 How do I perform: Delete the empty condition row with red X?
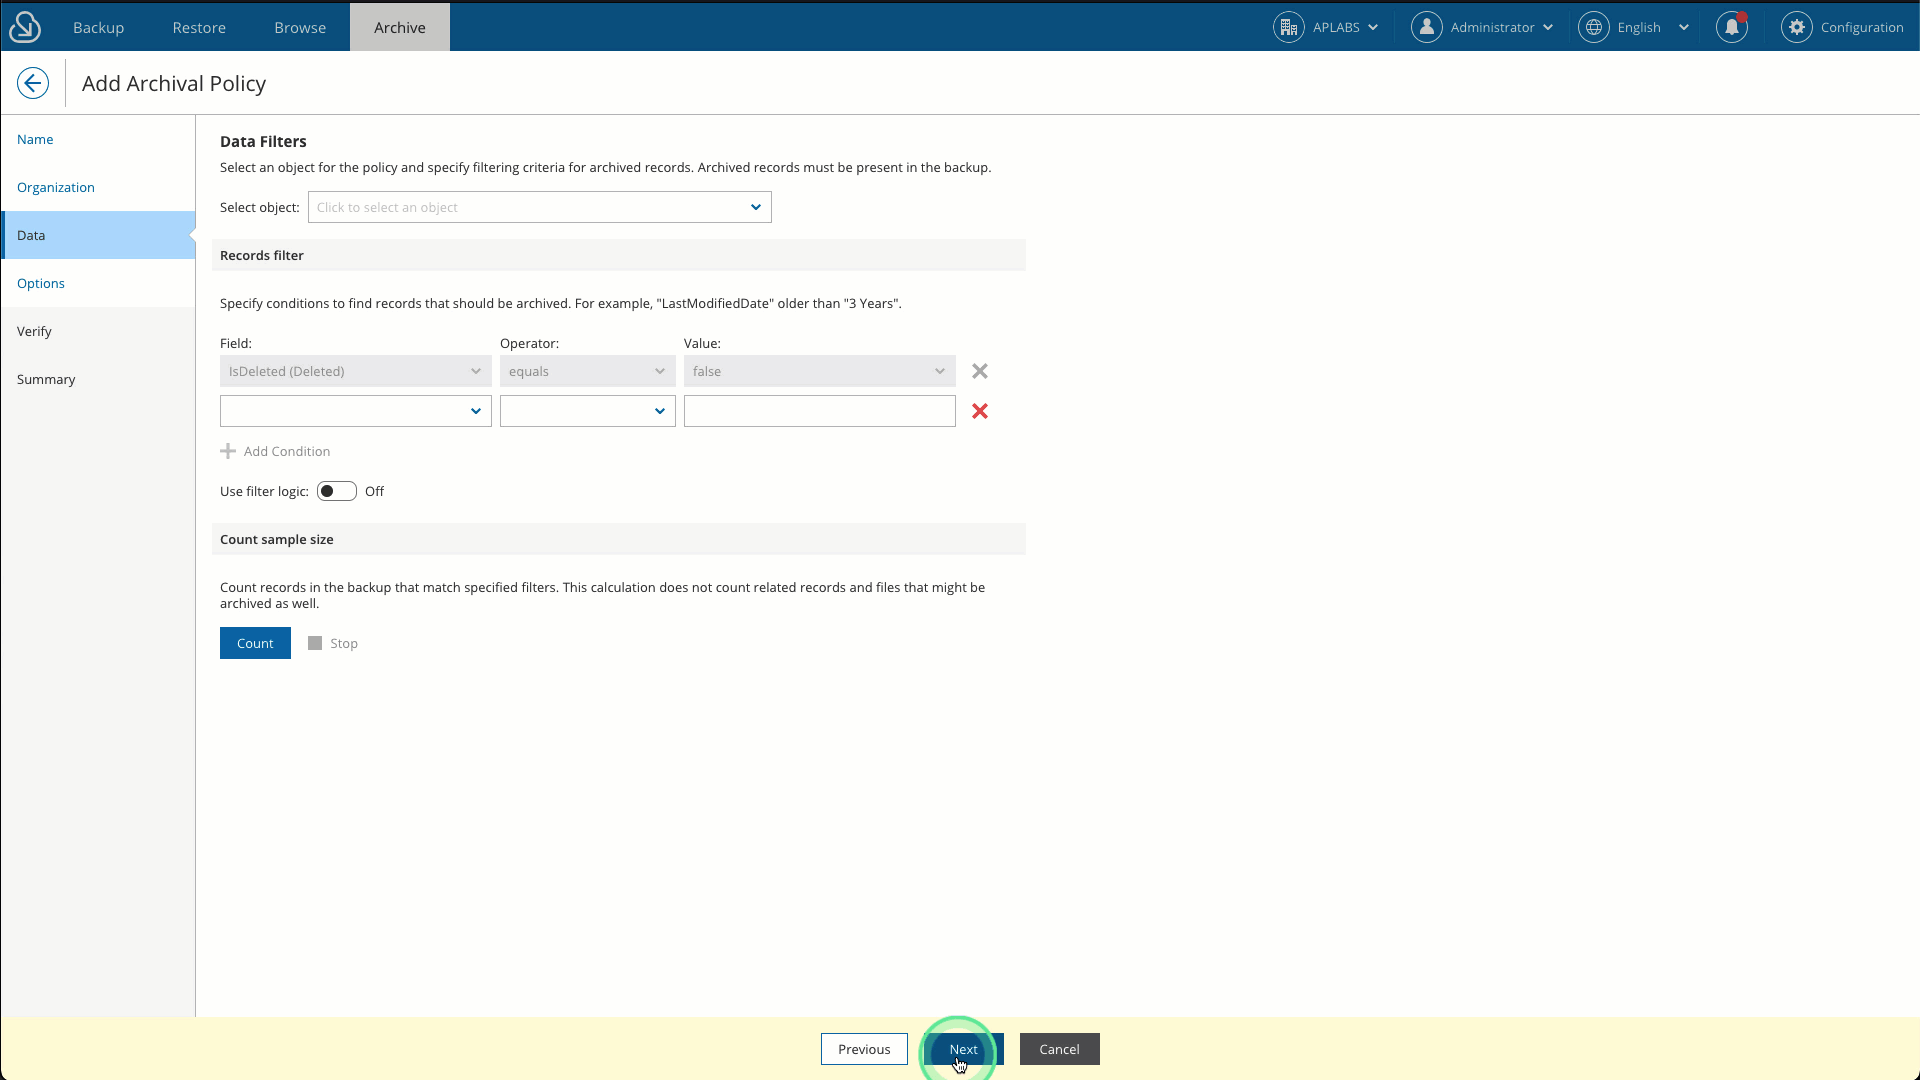pyautogui.click(x=980, y=411)
